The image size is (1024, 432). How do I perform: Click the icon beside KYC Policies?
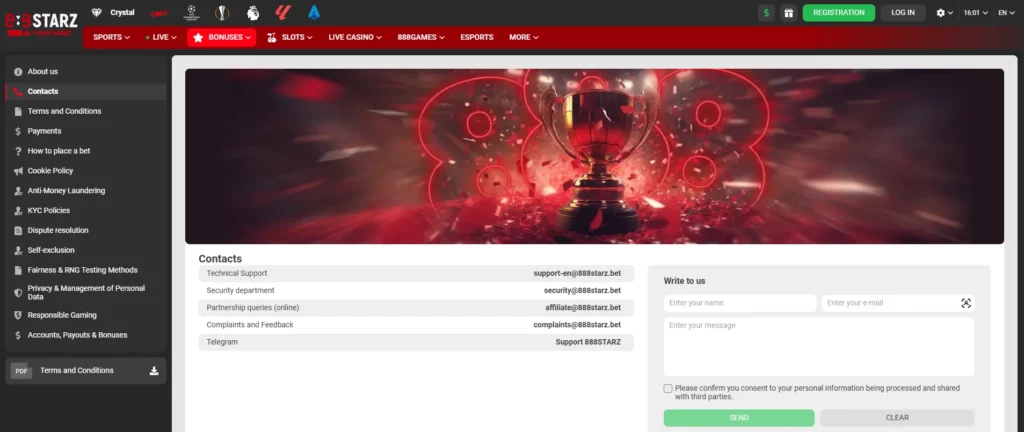pyautogui.click(x=18, y=211)
